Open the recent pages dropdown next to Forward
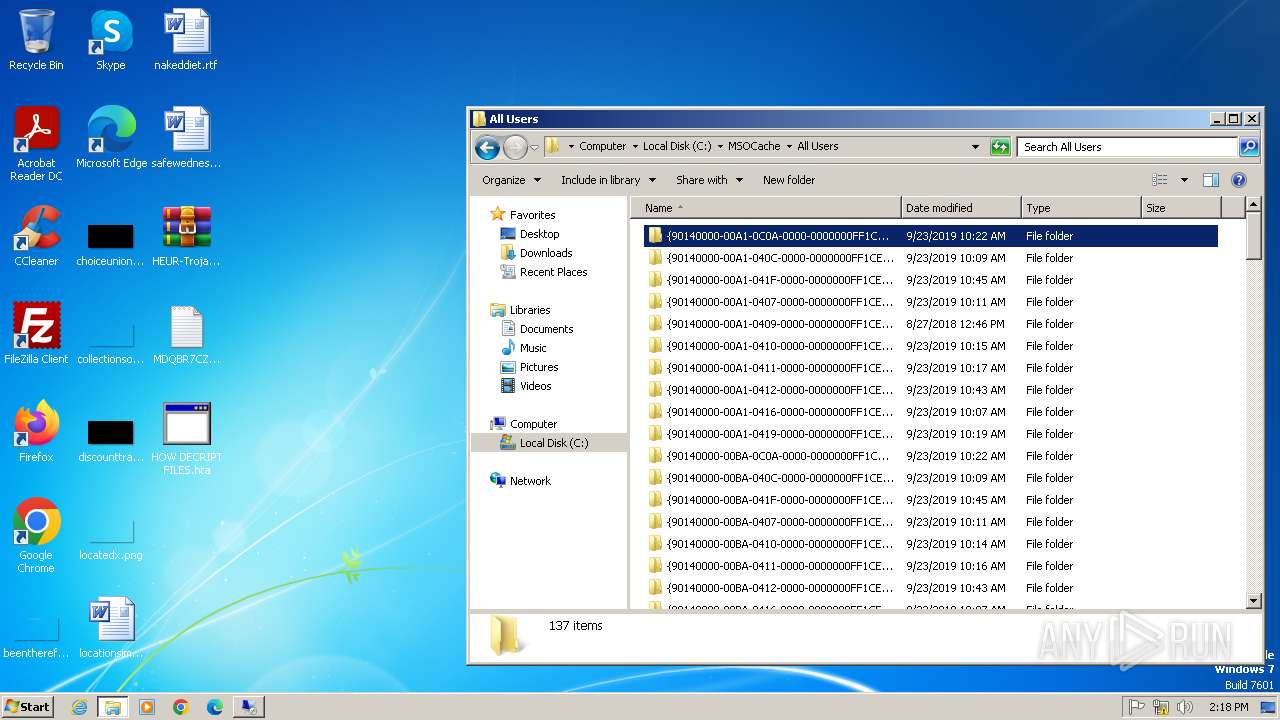Viewport: 1280px width, 720px height. tap(534, 147)
